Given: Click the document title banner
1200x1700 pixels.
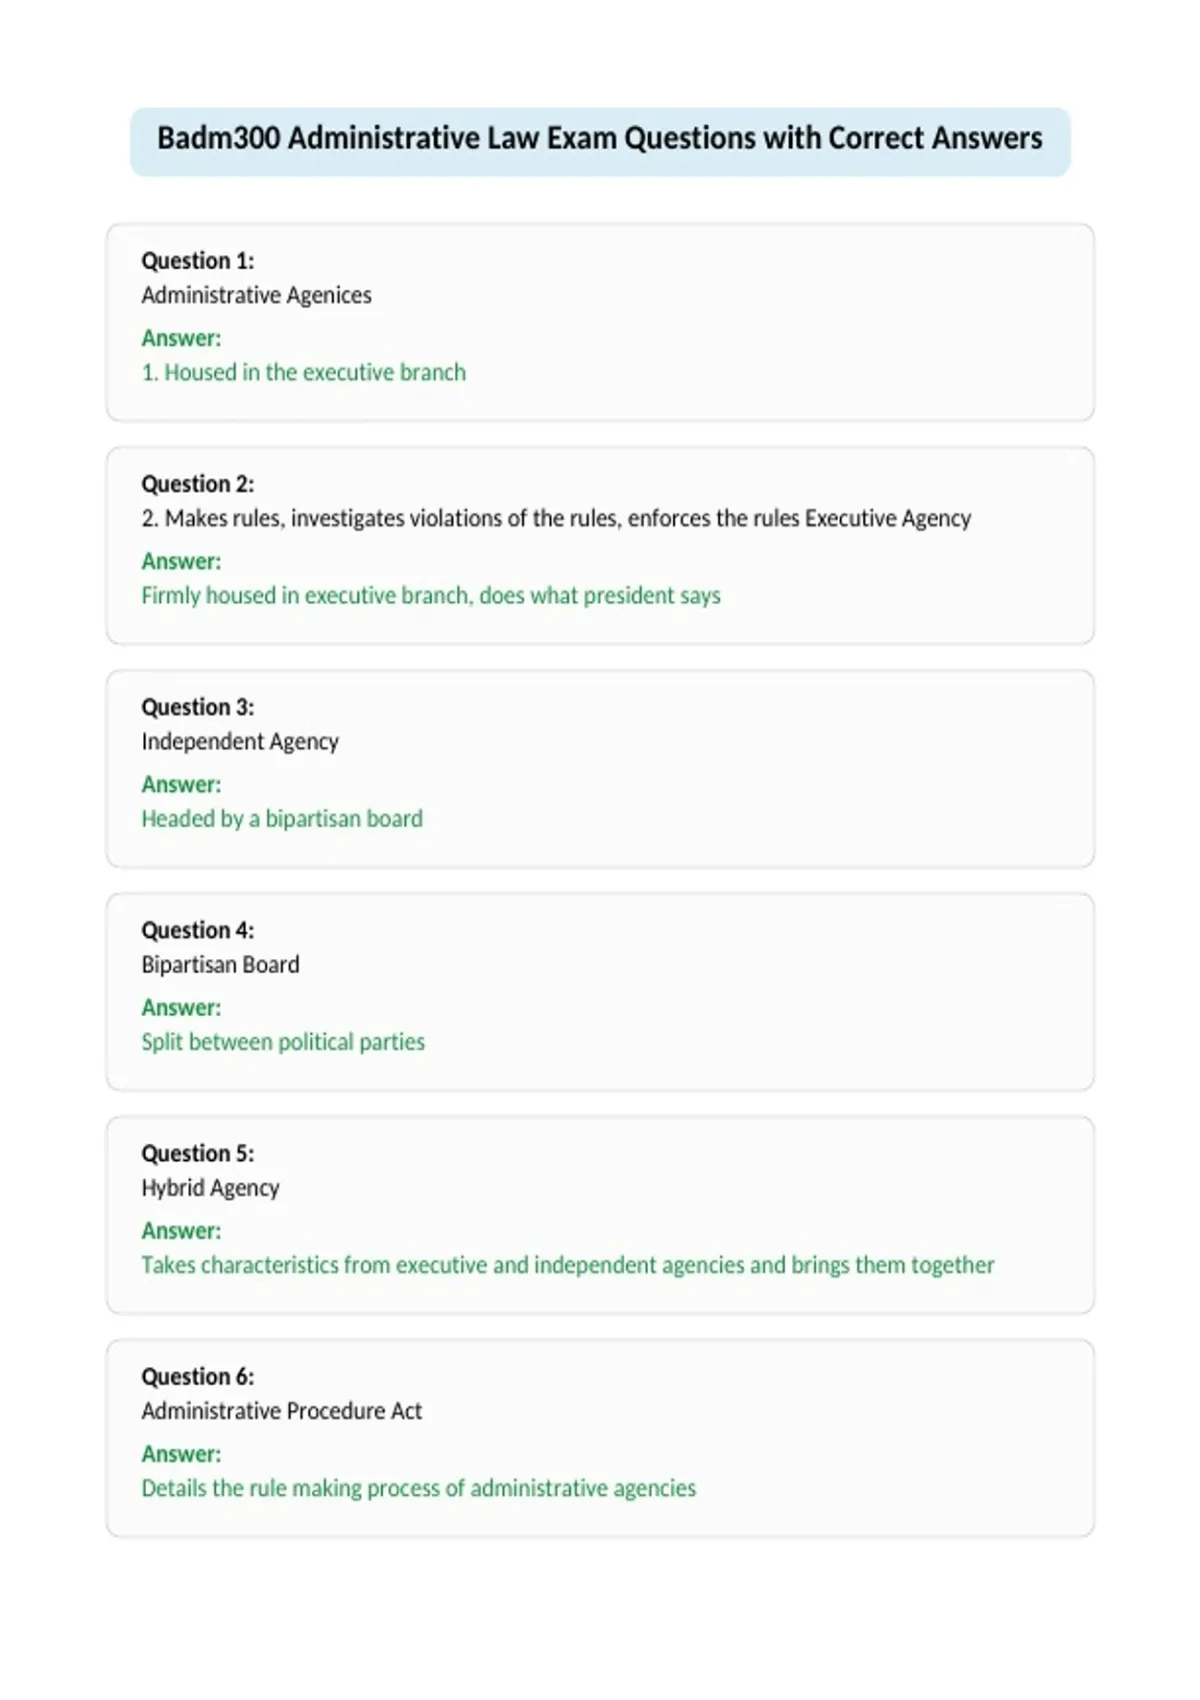Looking at the screenshot, I should [x=600, y=141].
